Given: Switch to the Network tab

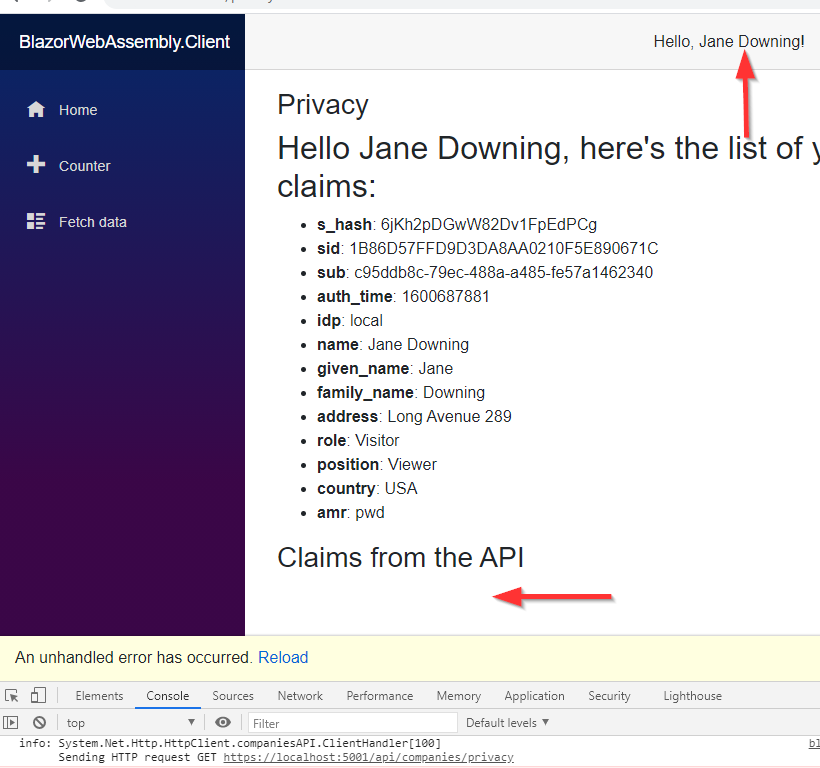Looking at the screenshot, I should 300,696.
